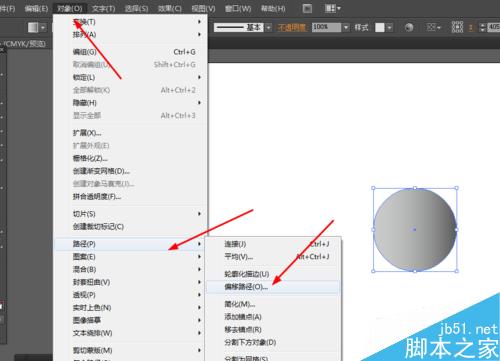Expand the opacity percentage dropdown arrow
The height and width of the screenshot is (361, 500).
346,27
